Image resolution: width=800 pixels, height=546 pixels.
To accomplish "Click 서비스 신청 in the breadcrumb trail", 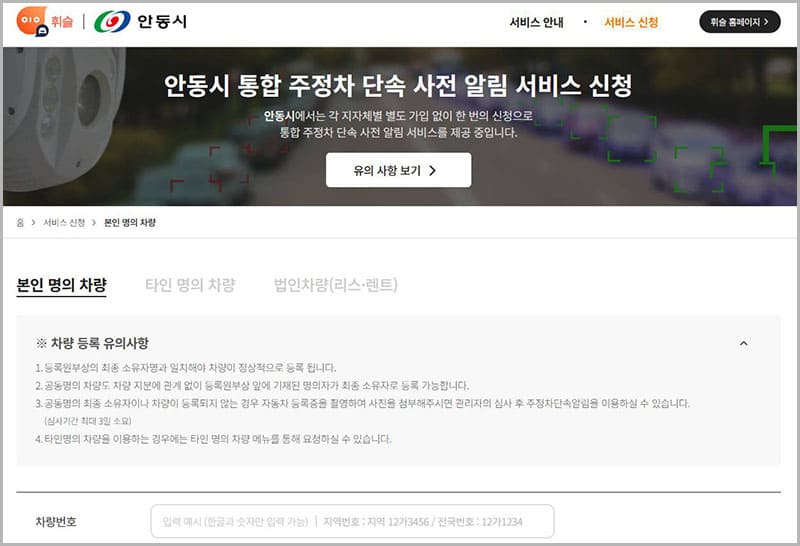I will 64,222.
